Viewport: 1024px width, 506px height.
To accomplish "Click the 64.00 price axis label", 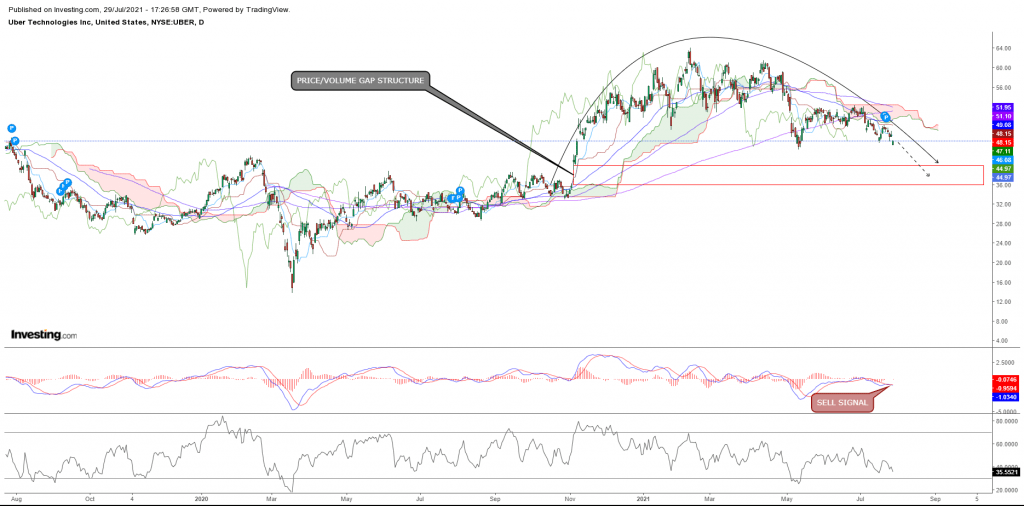I will click(x=1003, y=48).
